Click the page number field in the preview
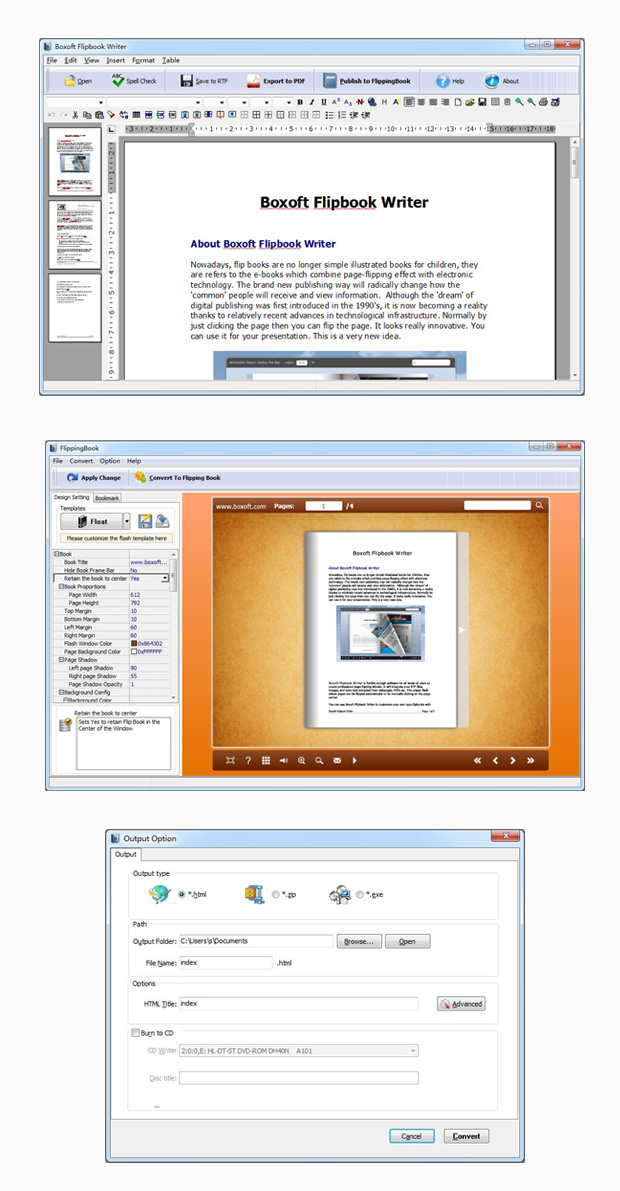620x1191 pixels. [324, 506]
